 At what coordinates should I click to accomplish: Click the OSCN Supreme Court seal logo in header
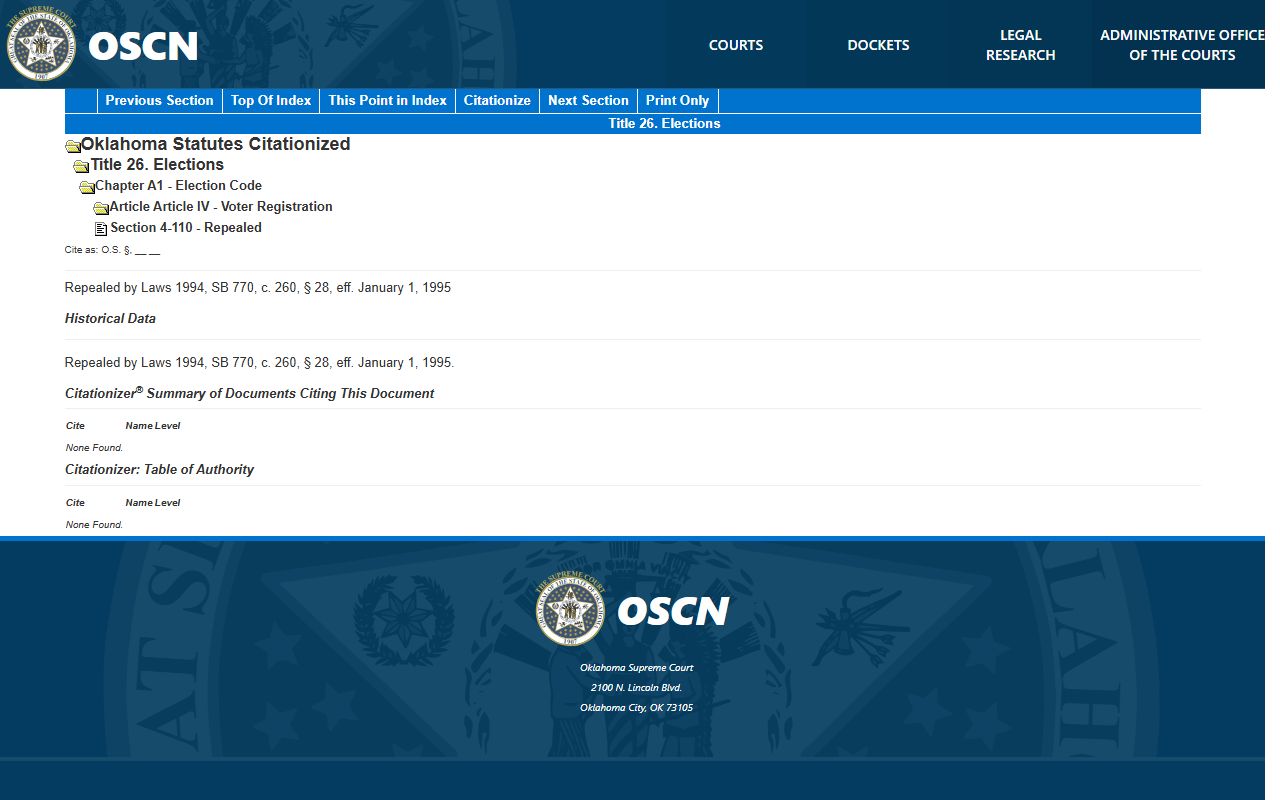click(42, 44)
